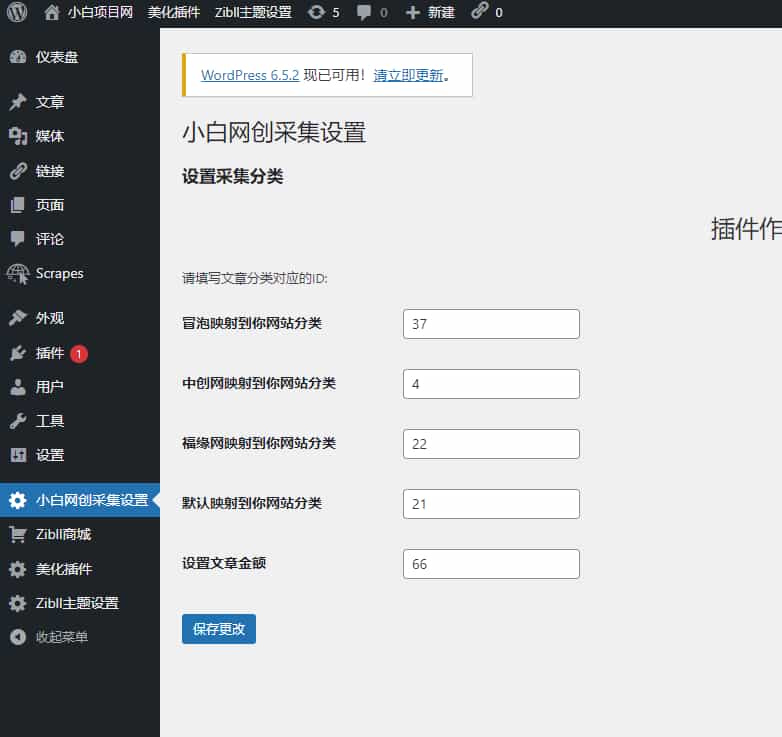Click the WordPress logo icon
The height and width of the screenshot is (737, 782).
[x=17, y=12]
